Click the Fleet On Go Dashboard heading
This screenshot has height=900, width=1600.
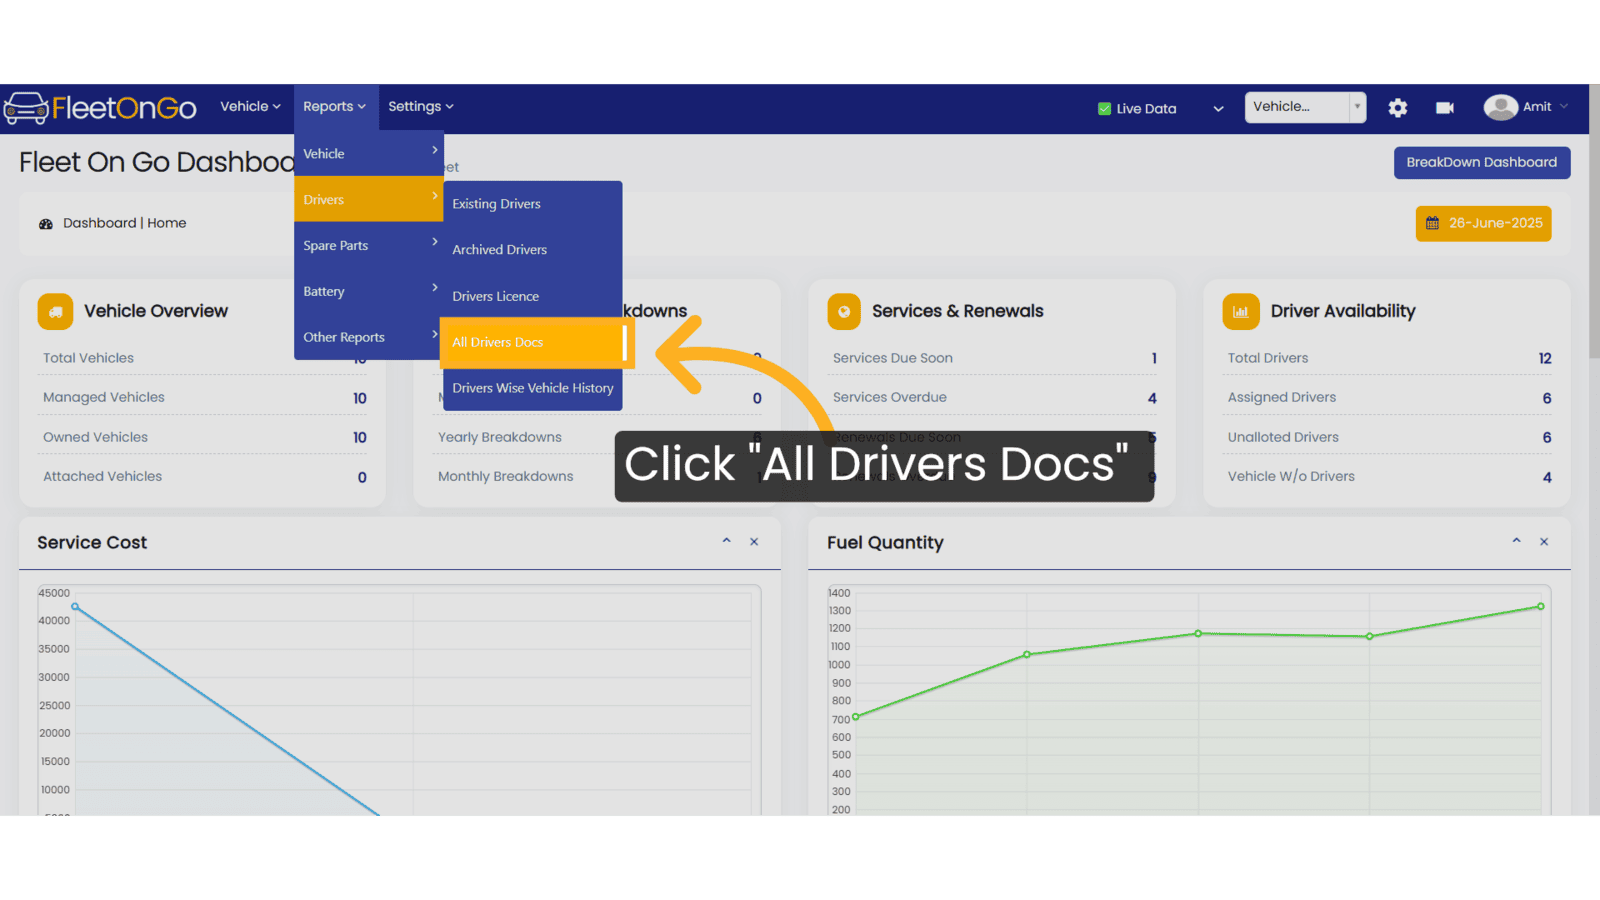click(x=157, y=162)
